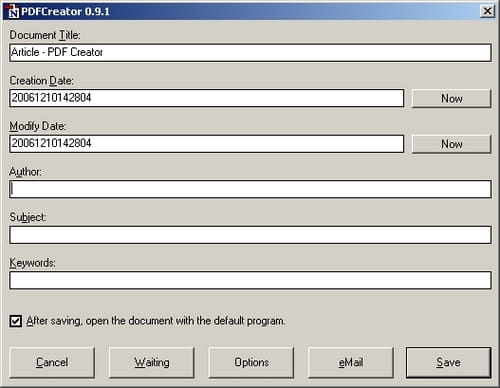Screen dimensions: 500x388
Task: Open the Options dialog
Action: click(x=251, y=362)
